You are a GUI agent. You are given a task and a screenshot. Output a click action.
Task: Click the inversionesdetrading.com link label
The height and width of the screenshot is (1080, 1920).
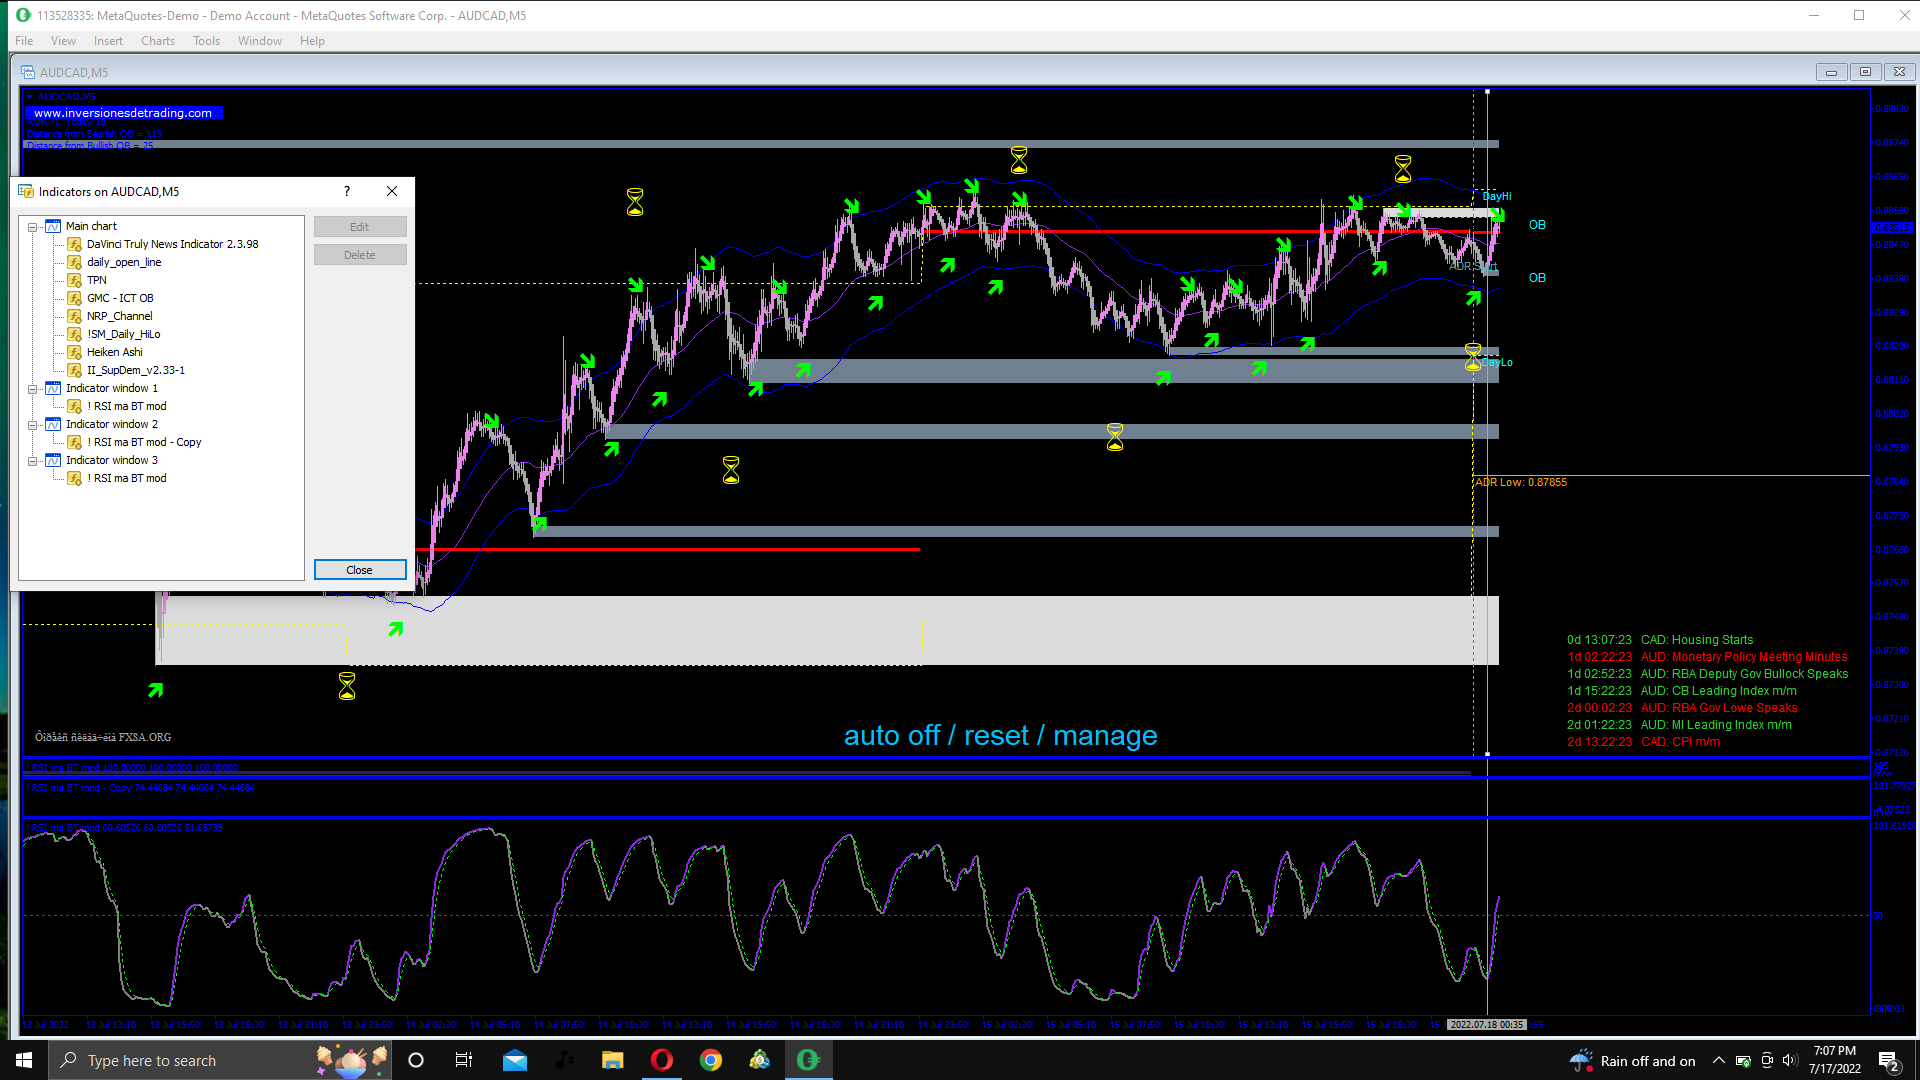click(123, 113)
